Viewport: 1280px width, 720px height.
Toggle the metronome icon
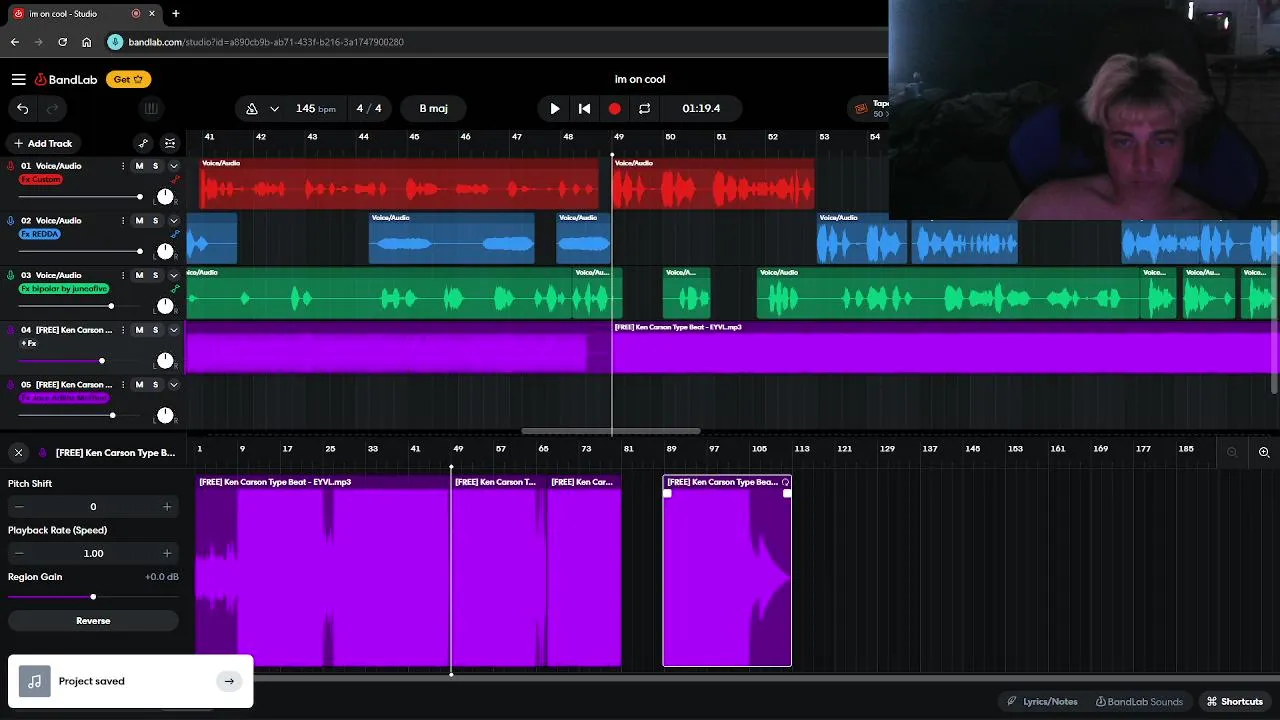point(252,108)
